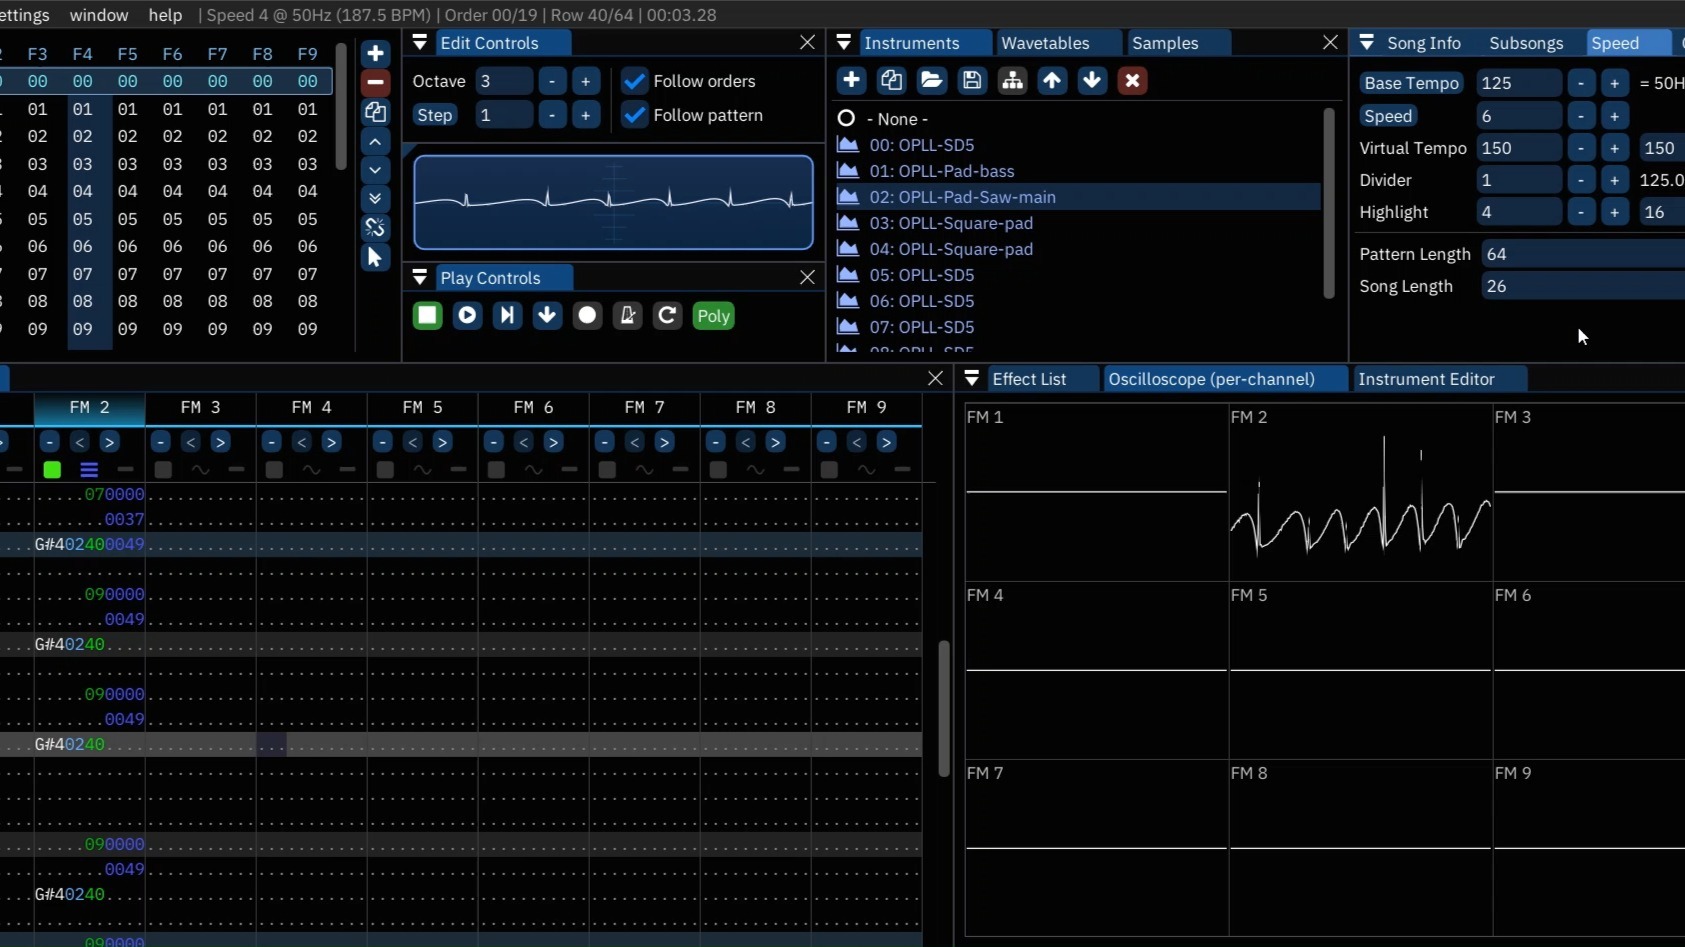Expand FM 2 channel columns with > button
Screen dimensions: 1685x947
tap(110, 441)
